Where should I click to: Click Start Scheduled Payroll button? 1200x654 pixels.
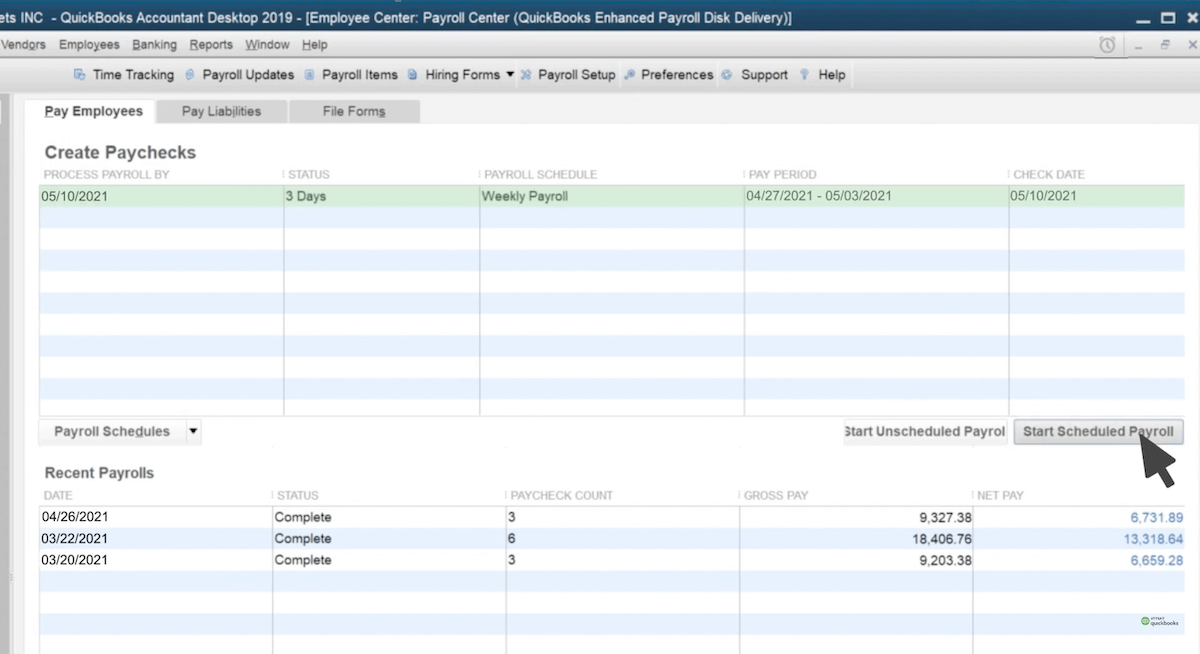pos(1098,432)
